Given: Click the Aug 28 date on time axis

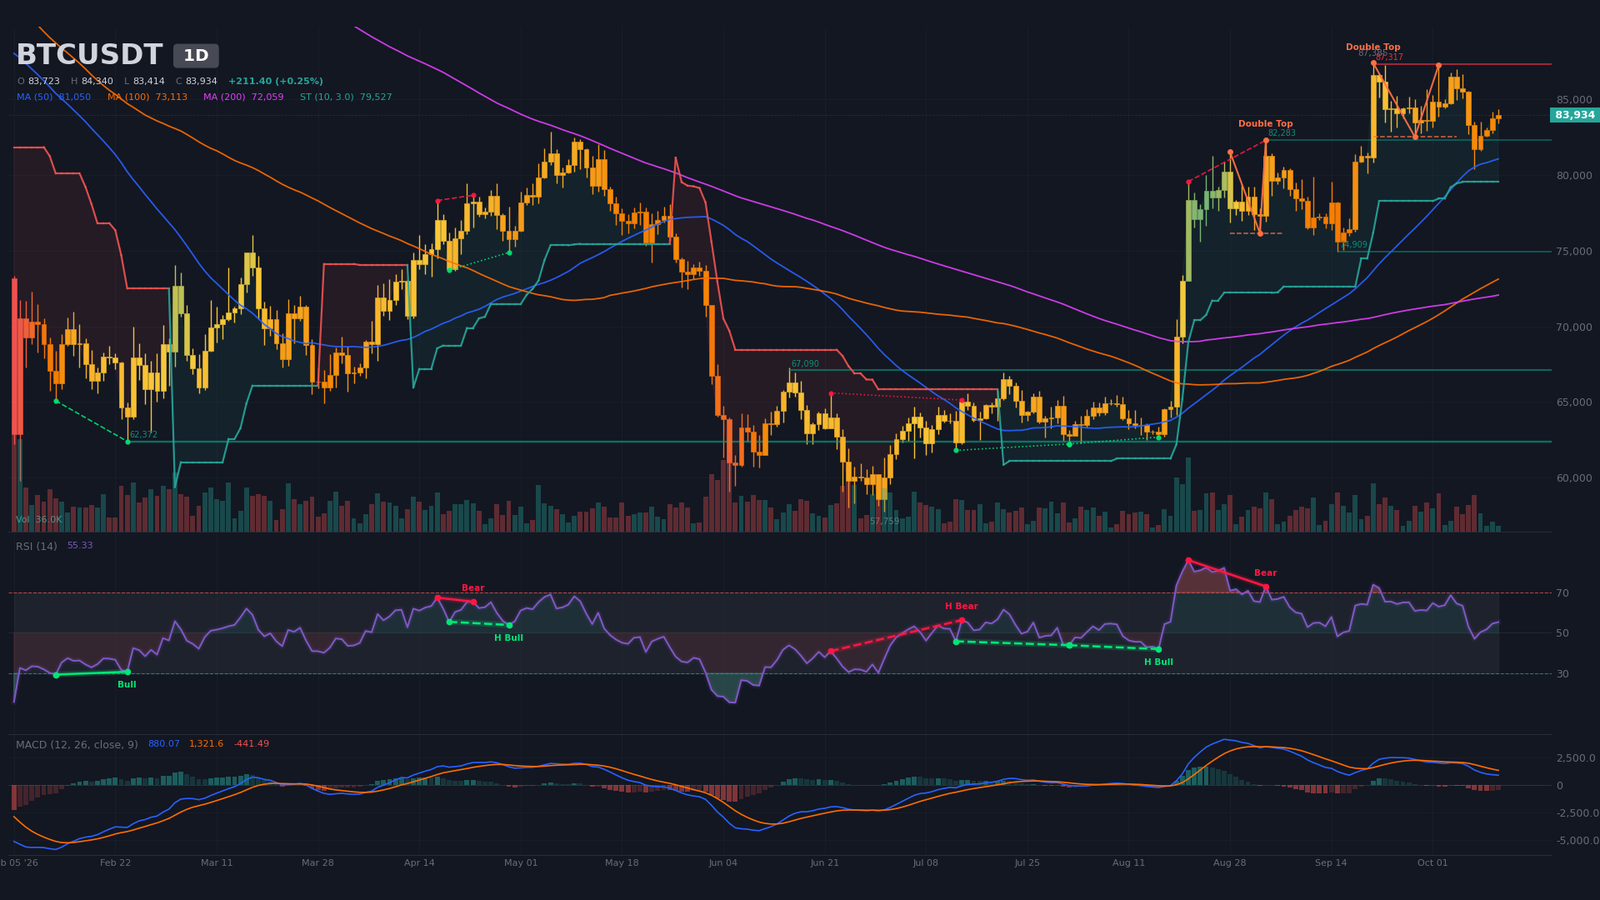Looking at the screenshot, I should coord(1230,862).
